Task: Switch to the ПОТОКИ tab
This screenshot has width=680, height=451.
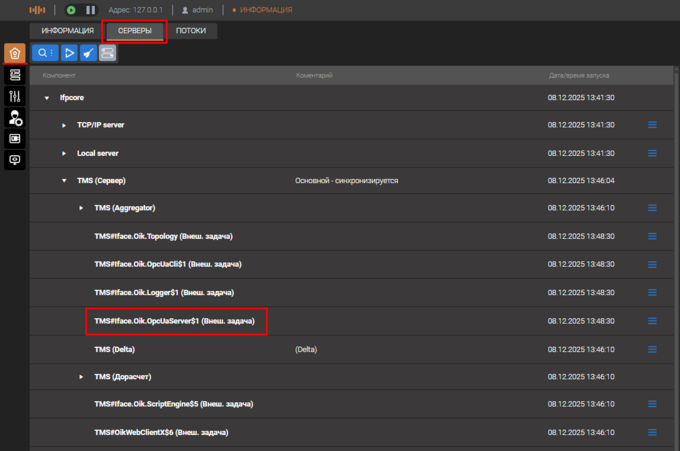Action: point(191,31)
